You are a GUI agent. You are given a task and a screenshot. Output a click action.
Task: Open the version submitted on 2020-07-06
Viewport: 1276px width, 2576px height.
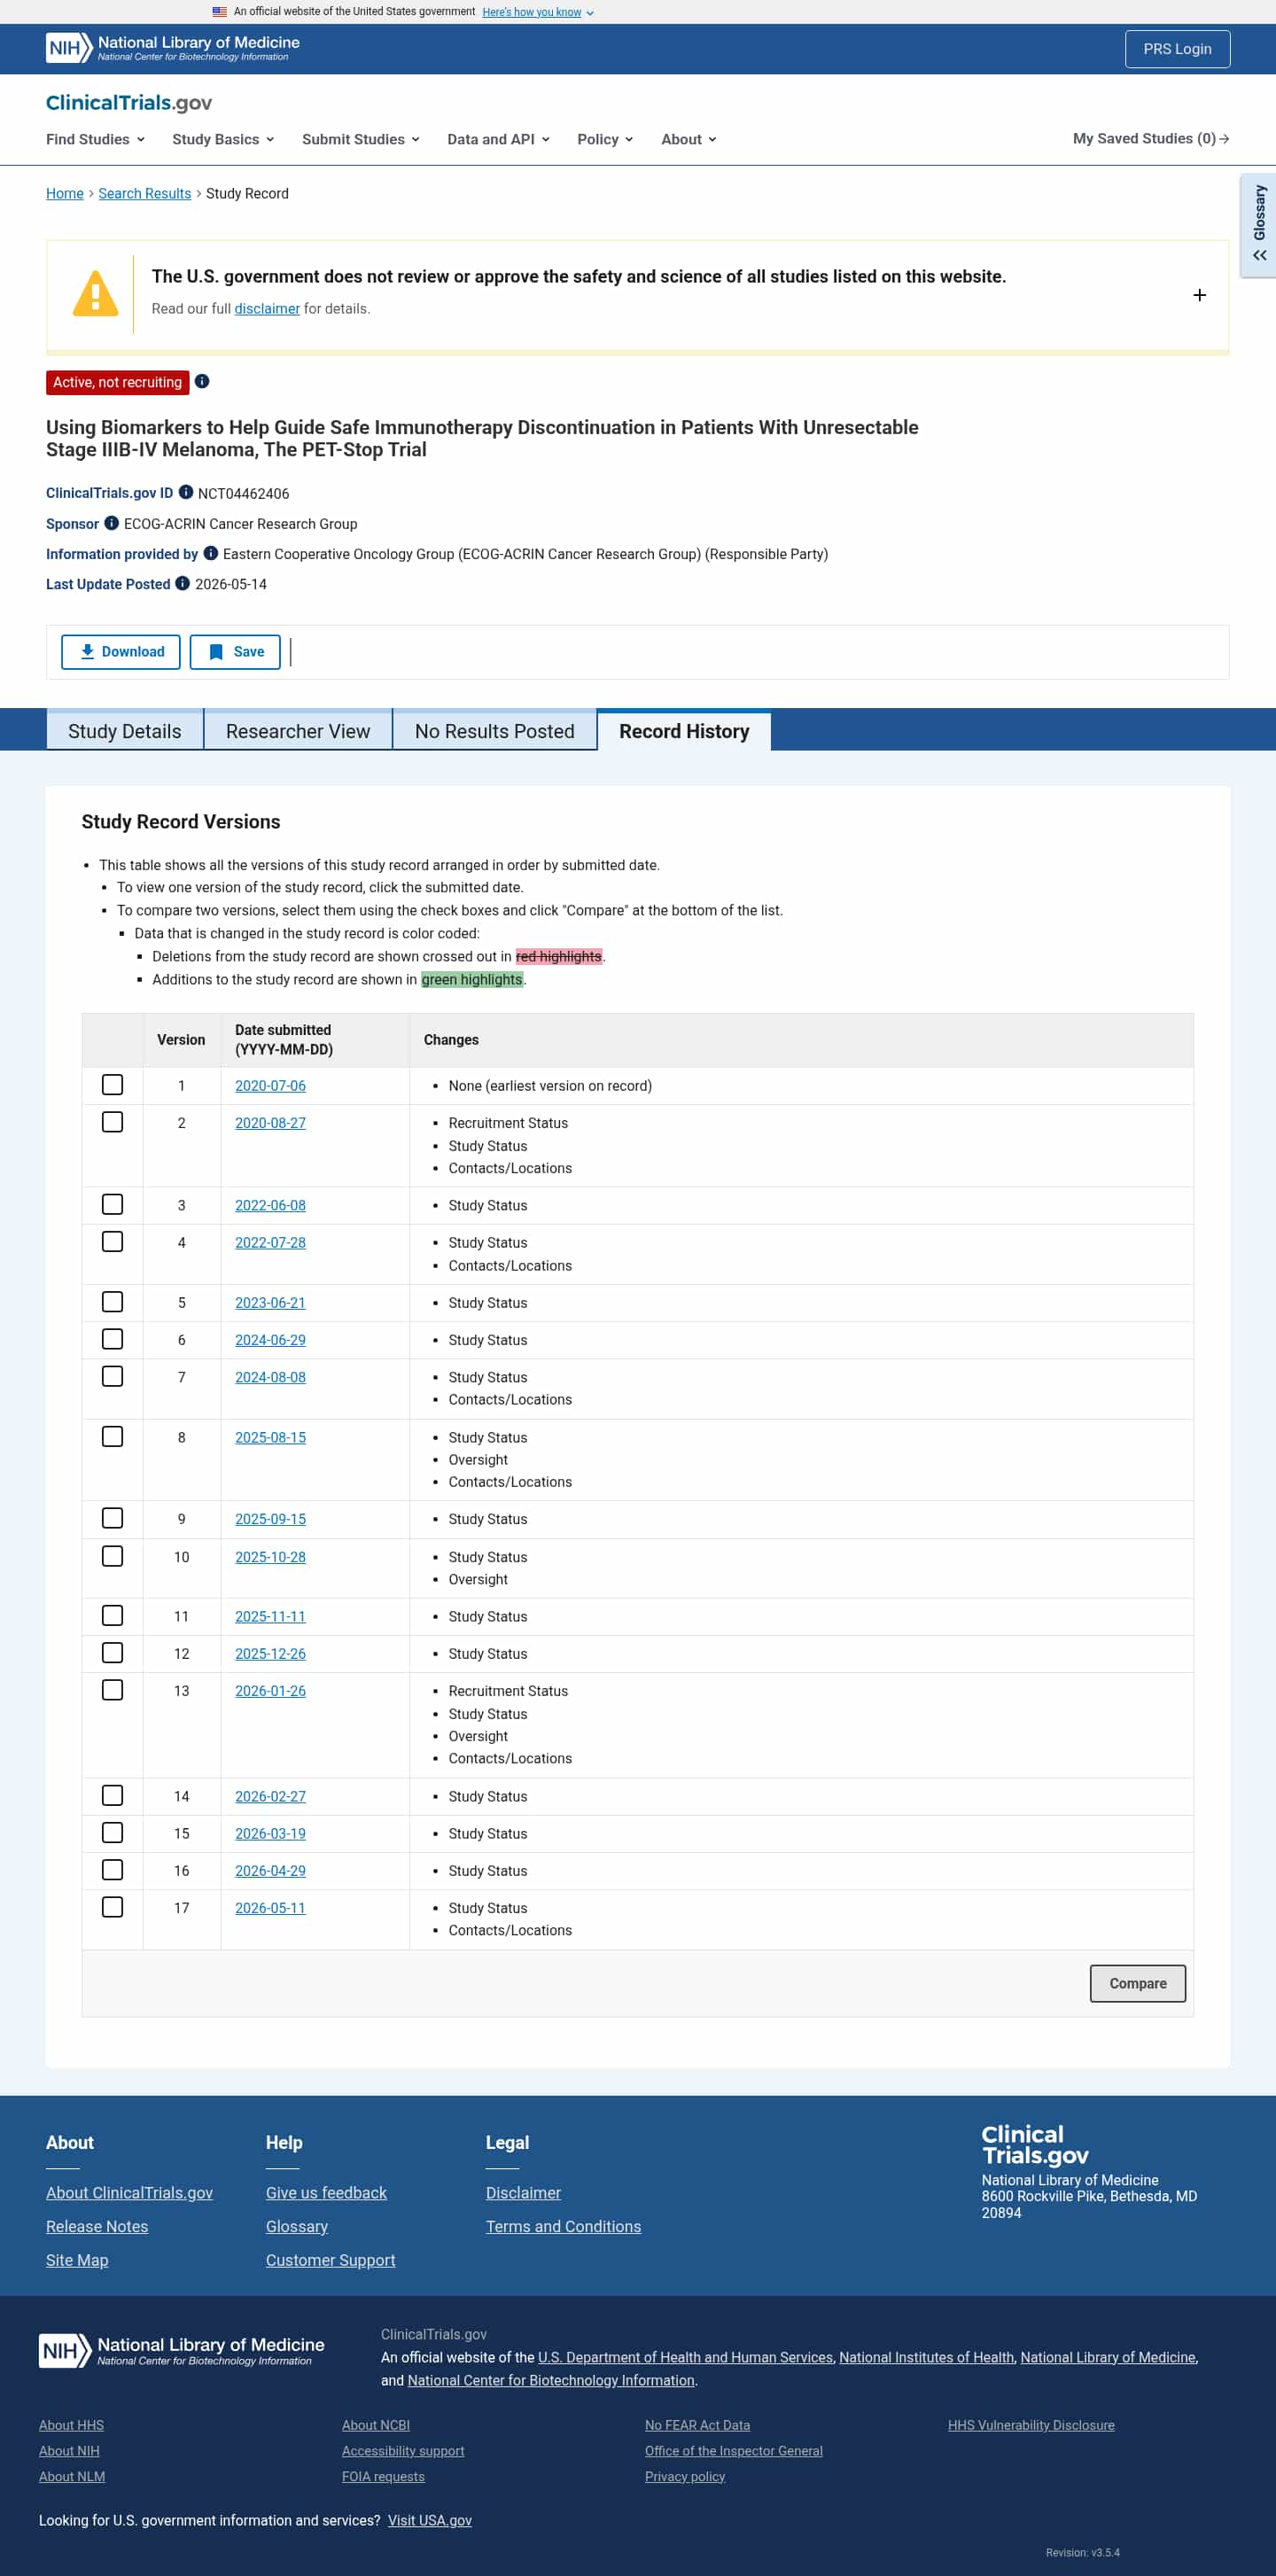coord(270,1086)
